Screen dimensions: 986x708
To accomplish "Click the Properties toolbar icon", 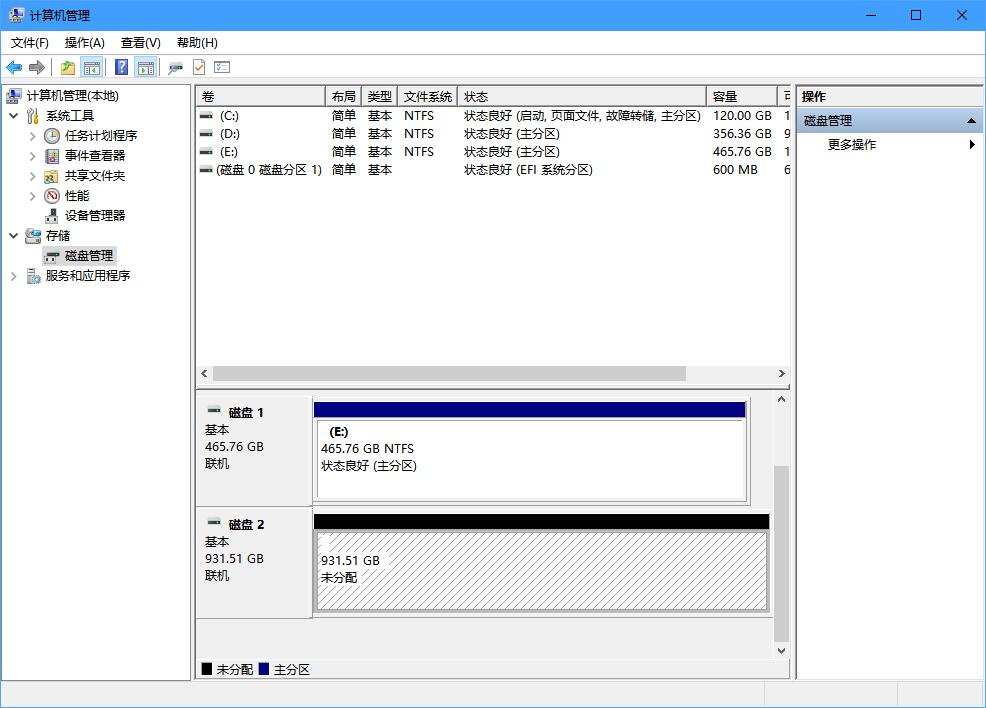I will pyautogui.click(x=175, y=67).
